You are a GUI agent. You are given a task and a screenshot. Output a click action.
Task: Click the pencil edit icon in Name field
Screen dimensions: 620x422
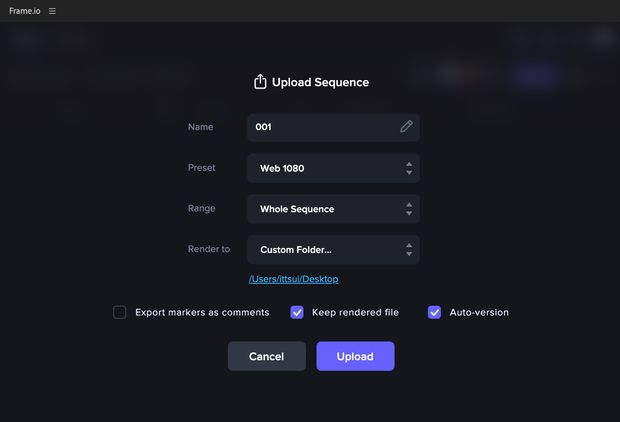406,127
